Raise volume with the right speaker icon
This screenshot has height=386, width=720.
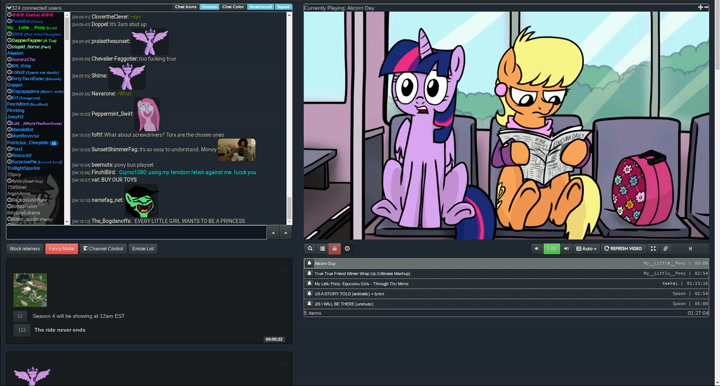(x=566, y=249)
